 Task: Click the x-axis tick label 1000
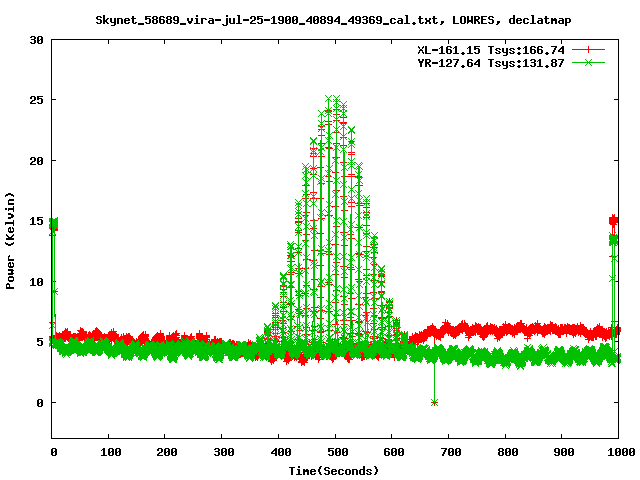(622, 452)
